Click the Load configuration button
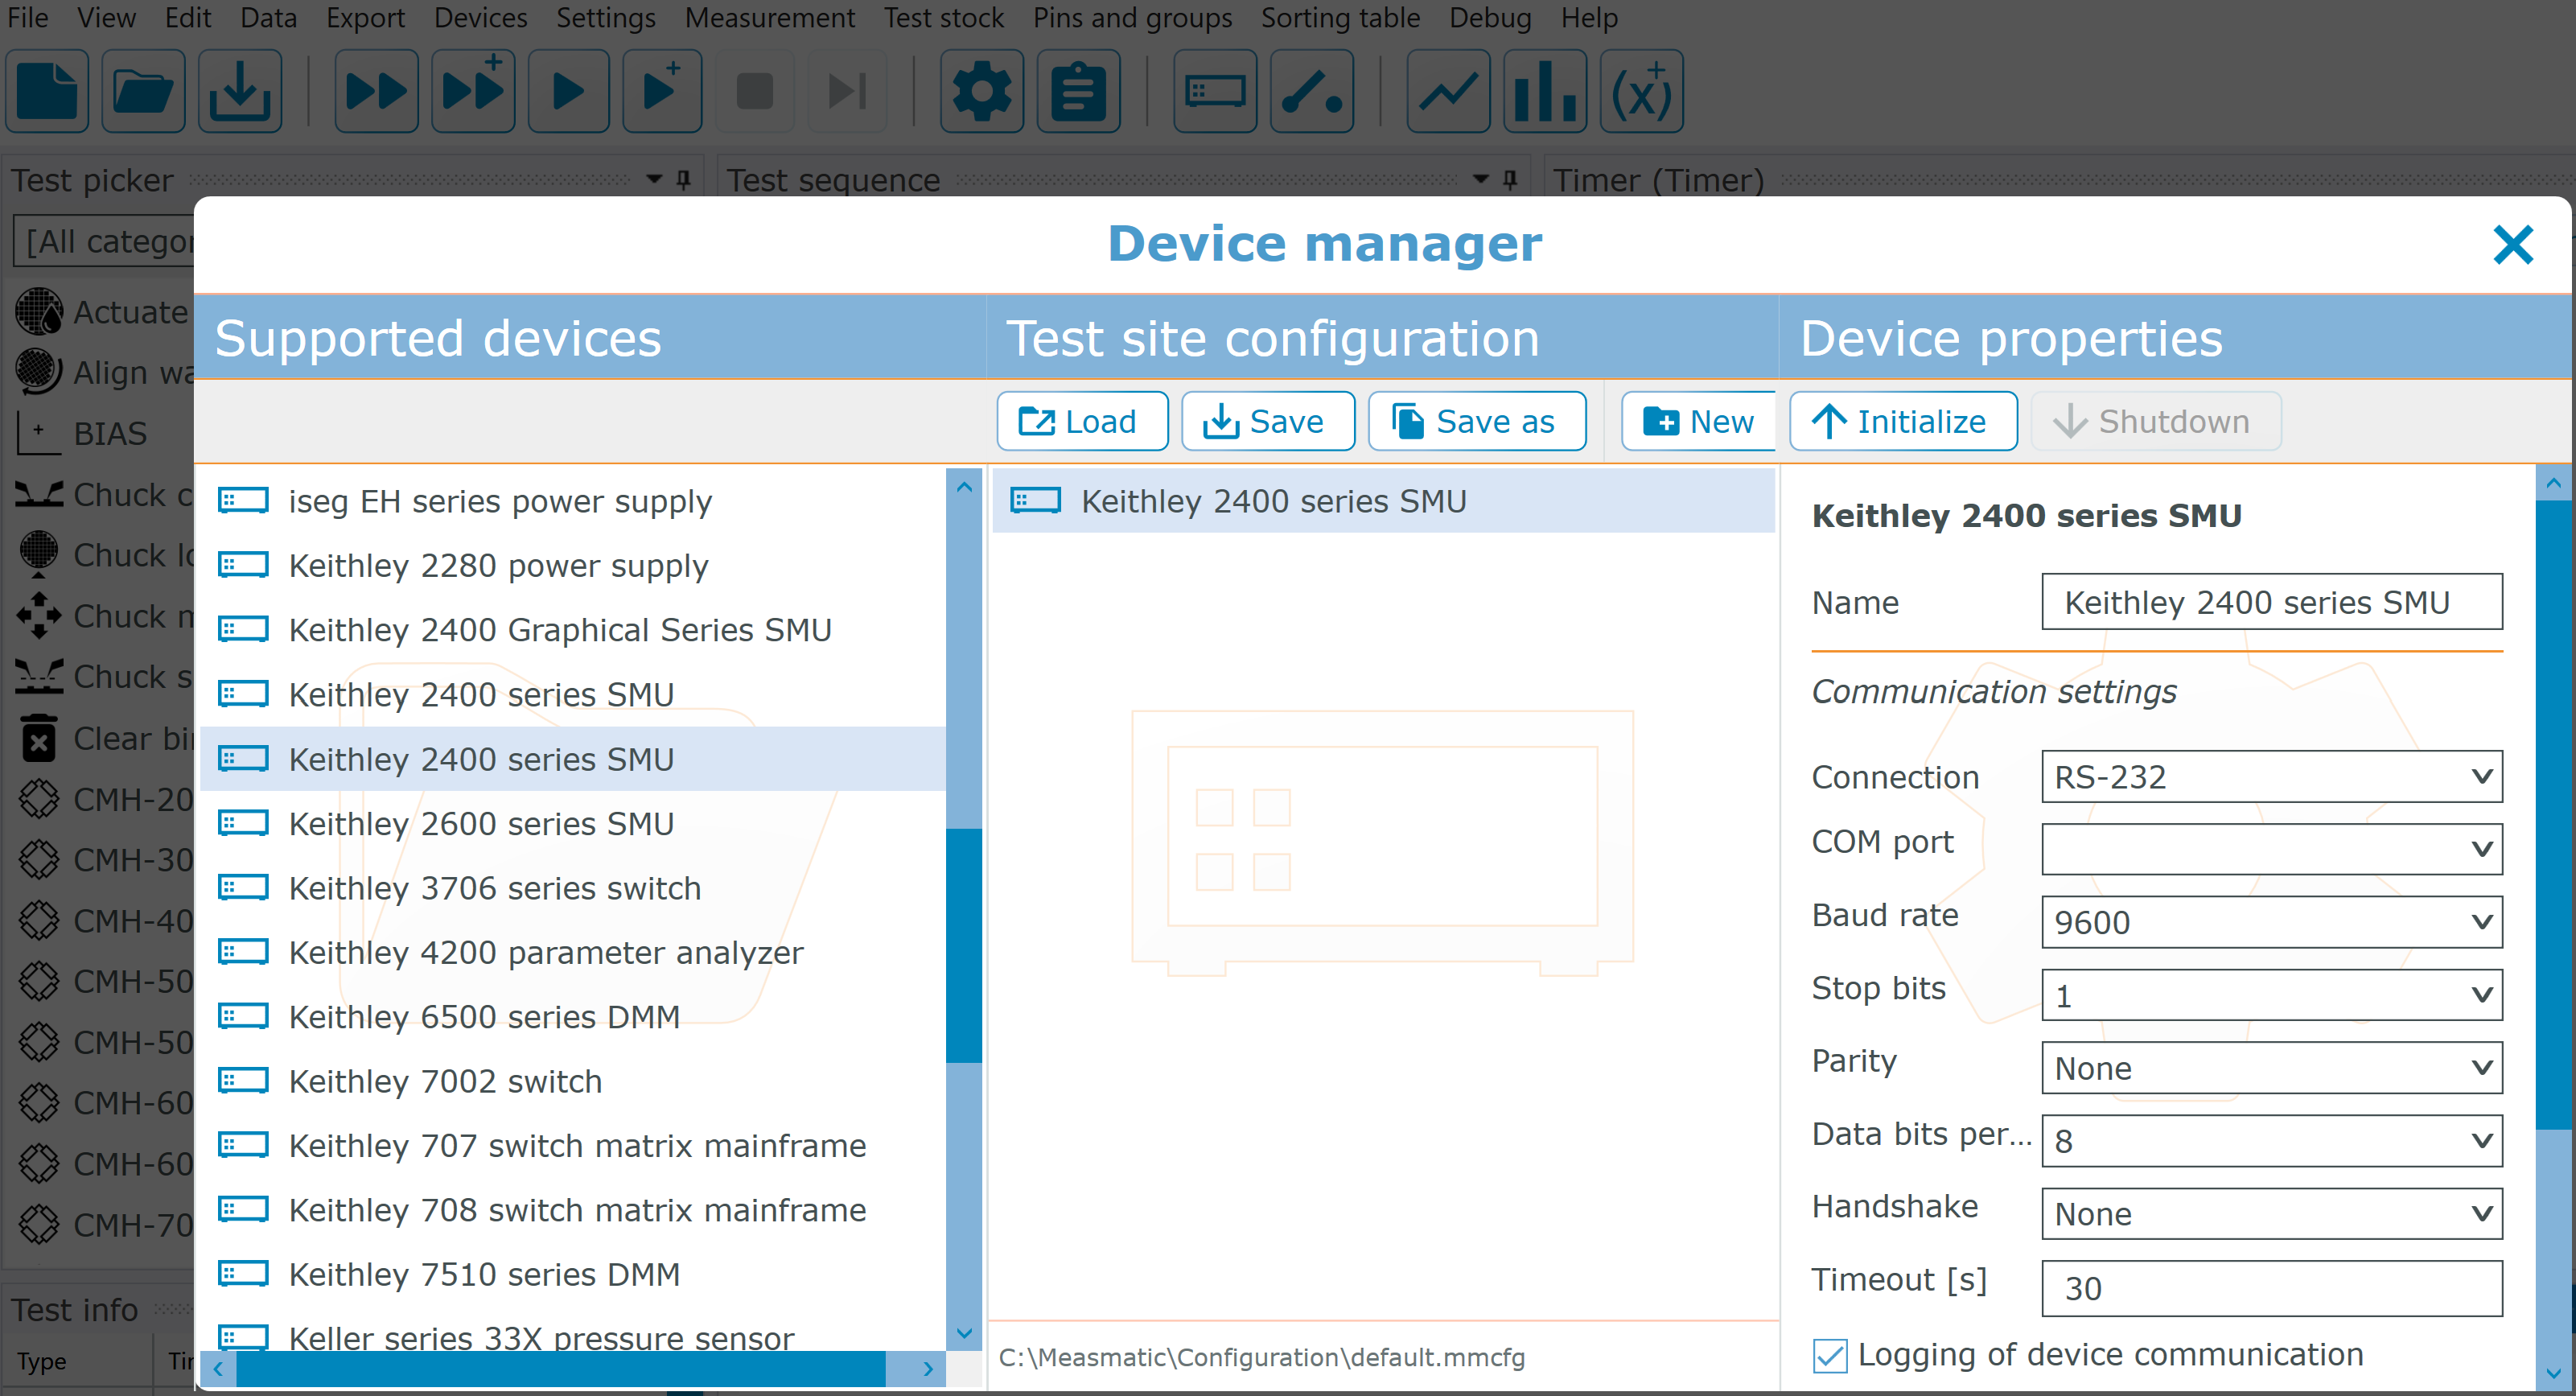This screenshot has width=2576, height=1396. [1082, 421]
